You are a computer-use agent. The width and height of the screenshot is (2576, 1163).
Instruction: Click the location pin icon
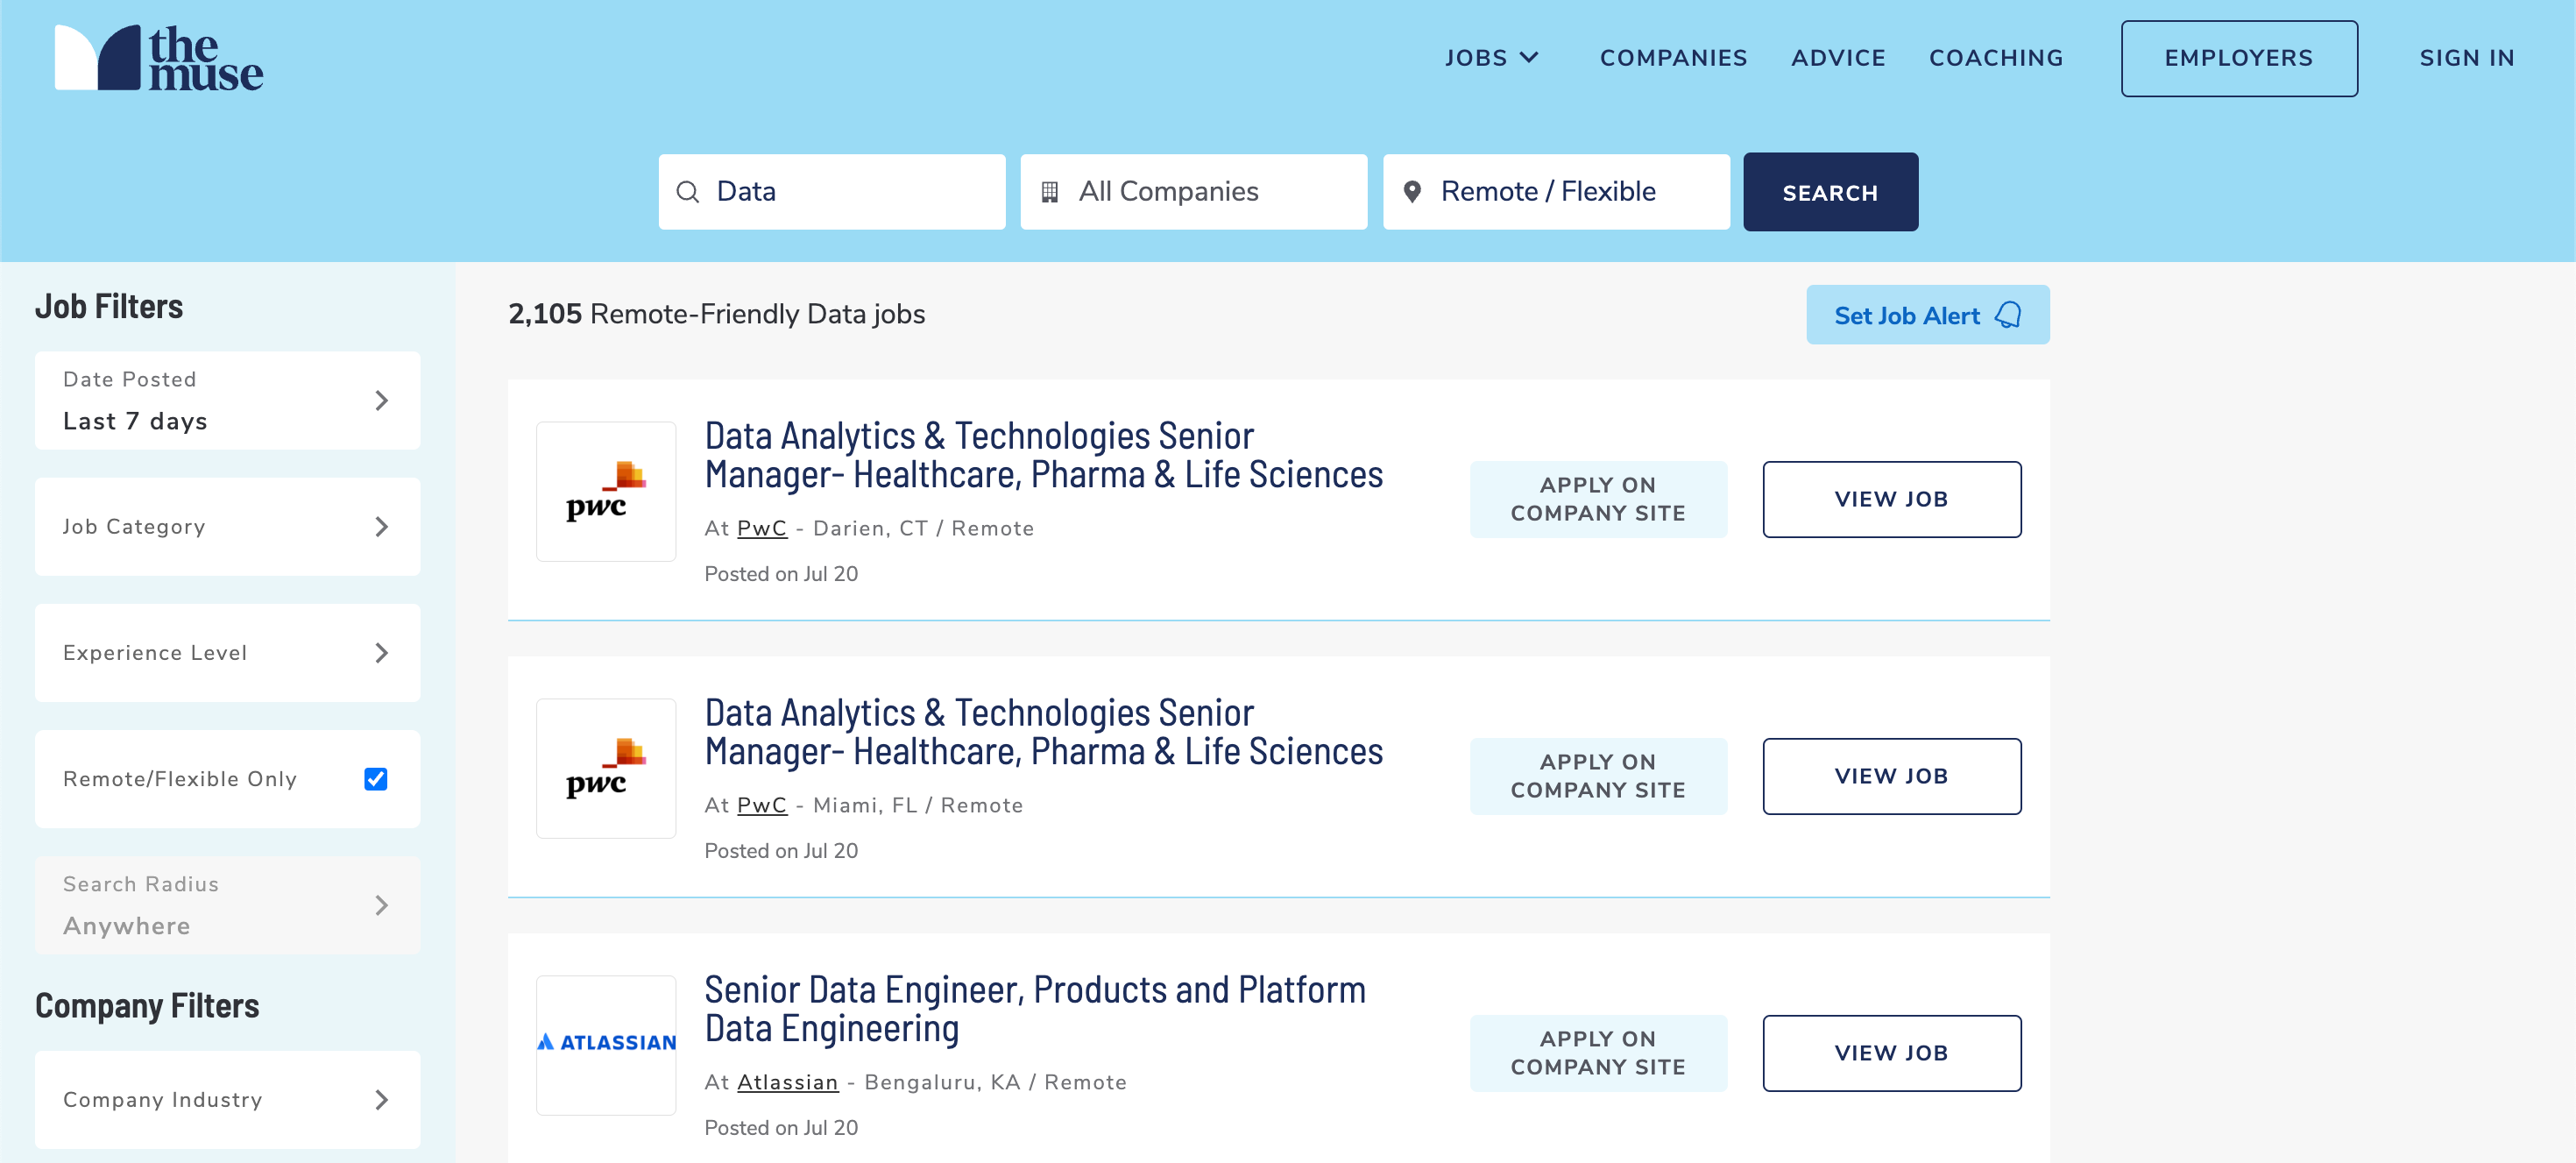(1411, 192)
